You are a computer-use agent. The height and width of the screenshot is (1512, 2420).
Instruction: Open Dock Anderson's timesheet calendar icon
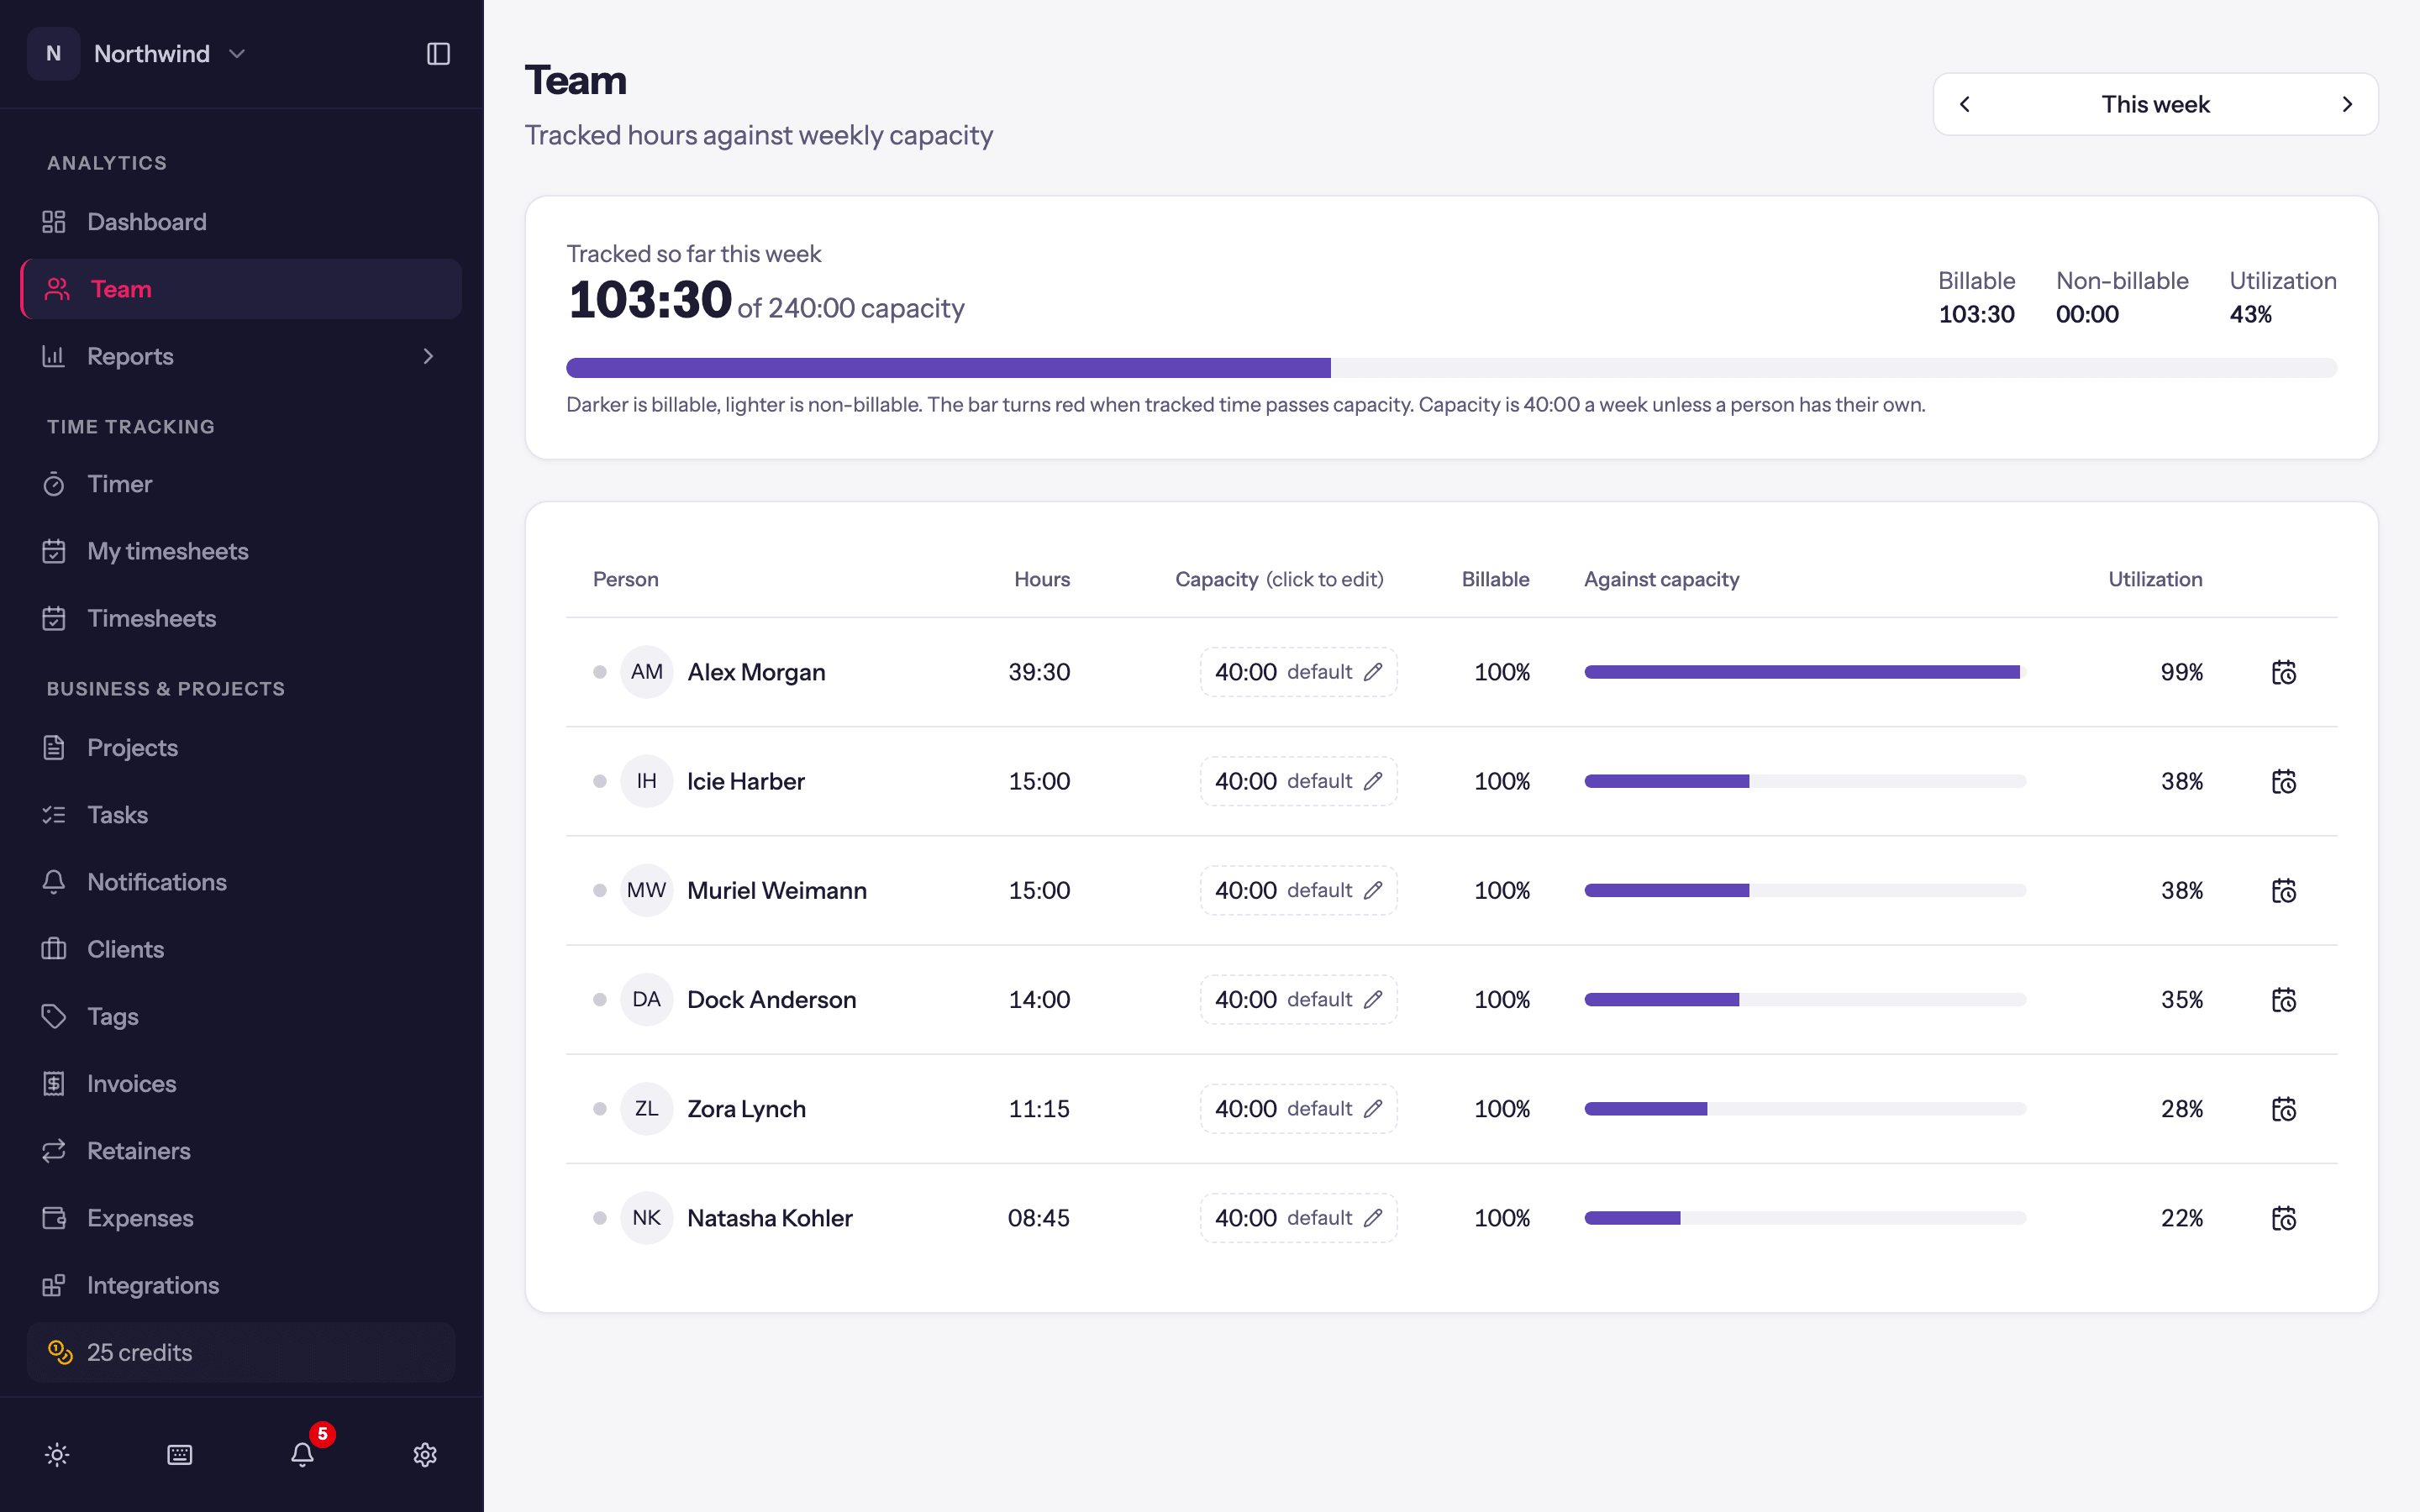point(2284,999)
